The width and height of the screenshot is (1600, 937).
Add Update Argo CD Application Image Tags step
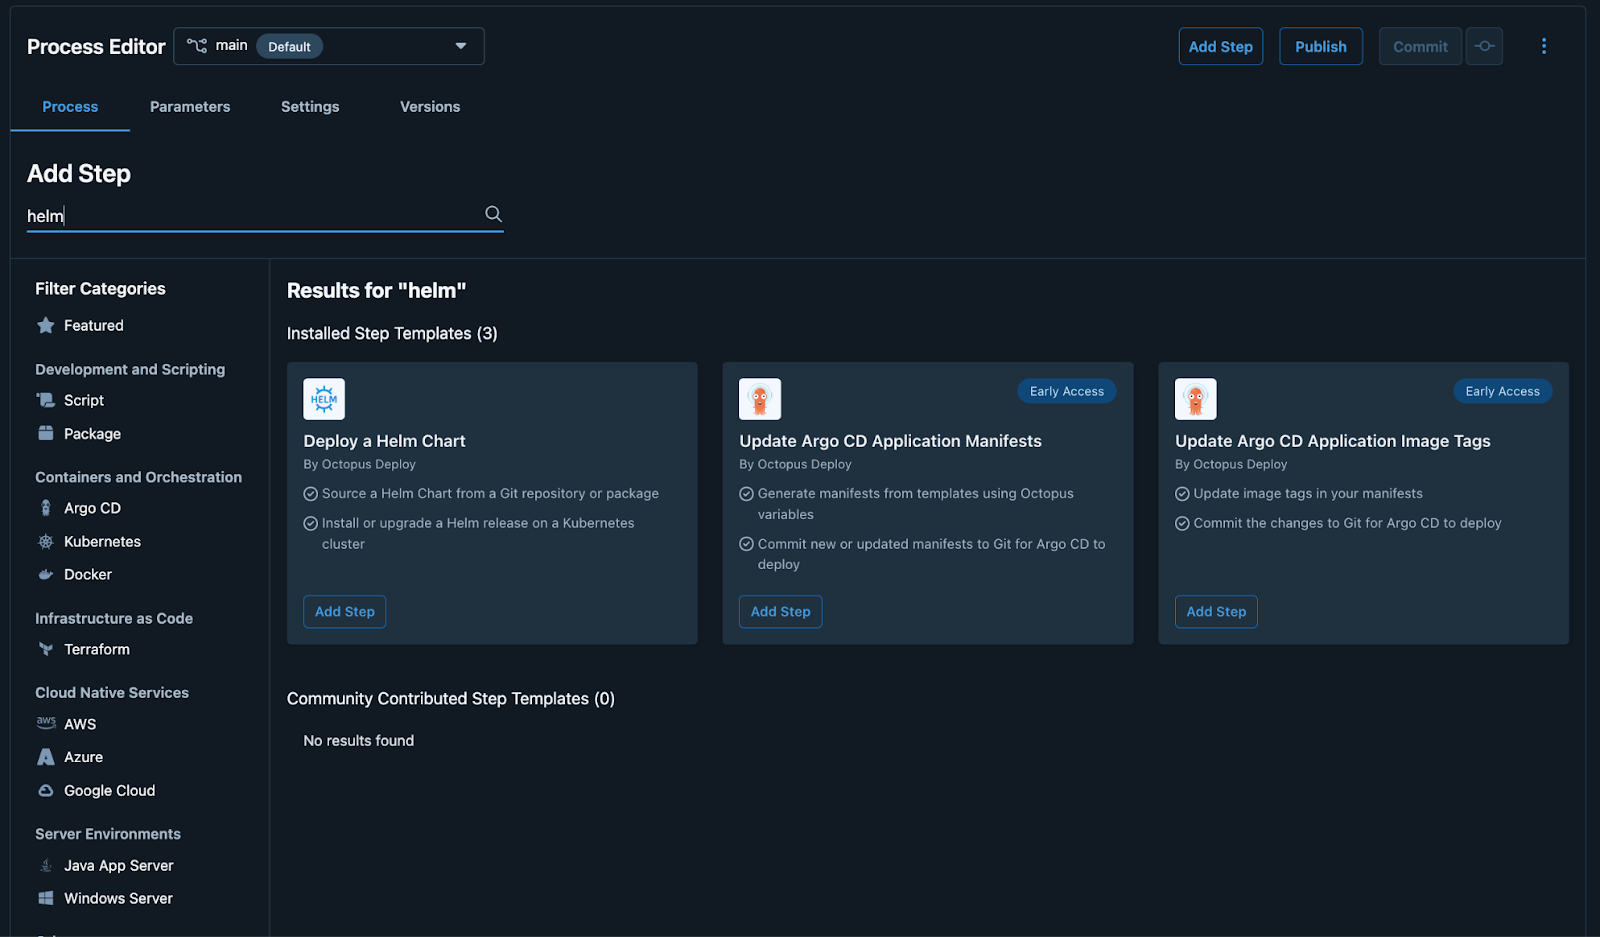[1216, 612]
